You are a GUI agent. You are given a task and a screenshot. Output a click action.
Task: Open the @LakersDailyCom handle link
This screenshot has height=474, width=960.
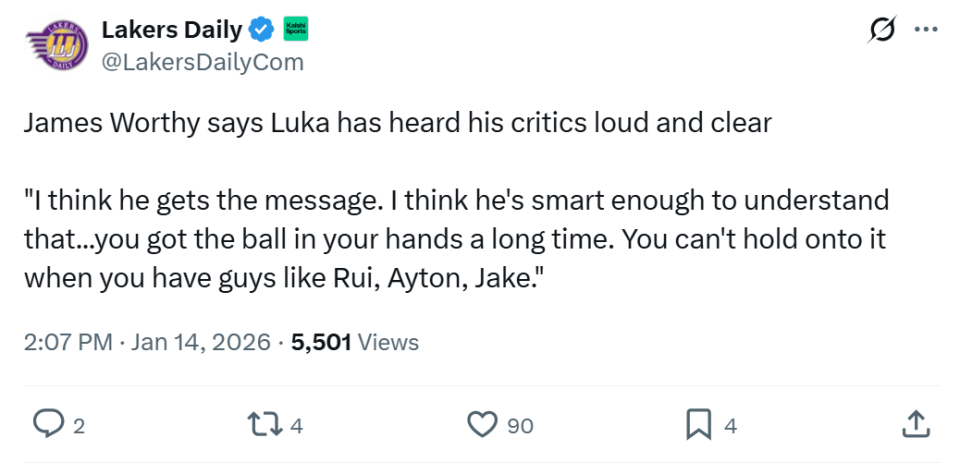[x=202, y=63]
